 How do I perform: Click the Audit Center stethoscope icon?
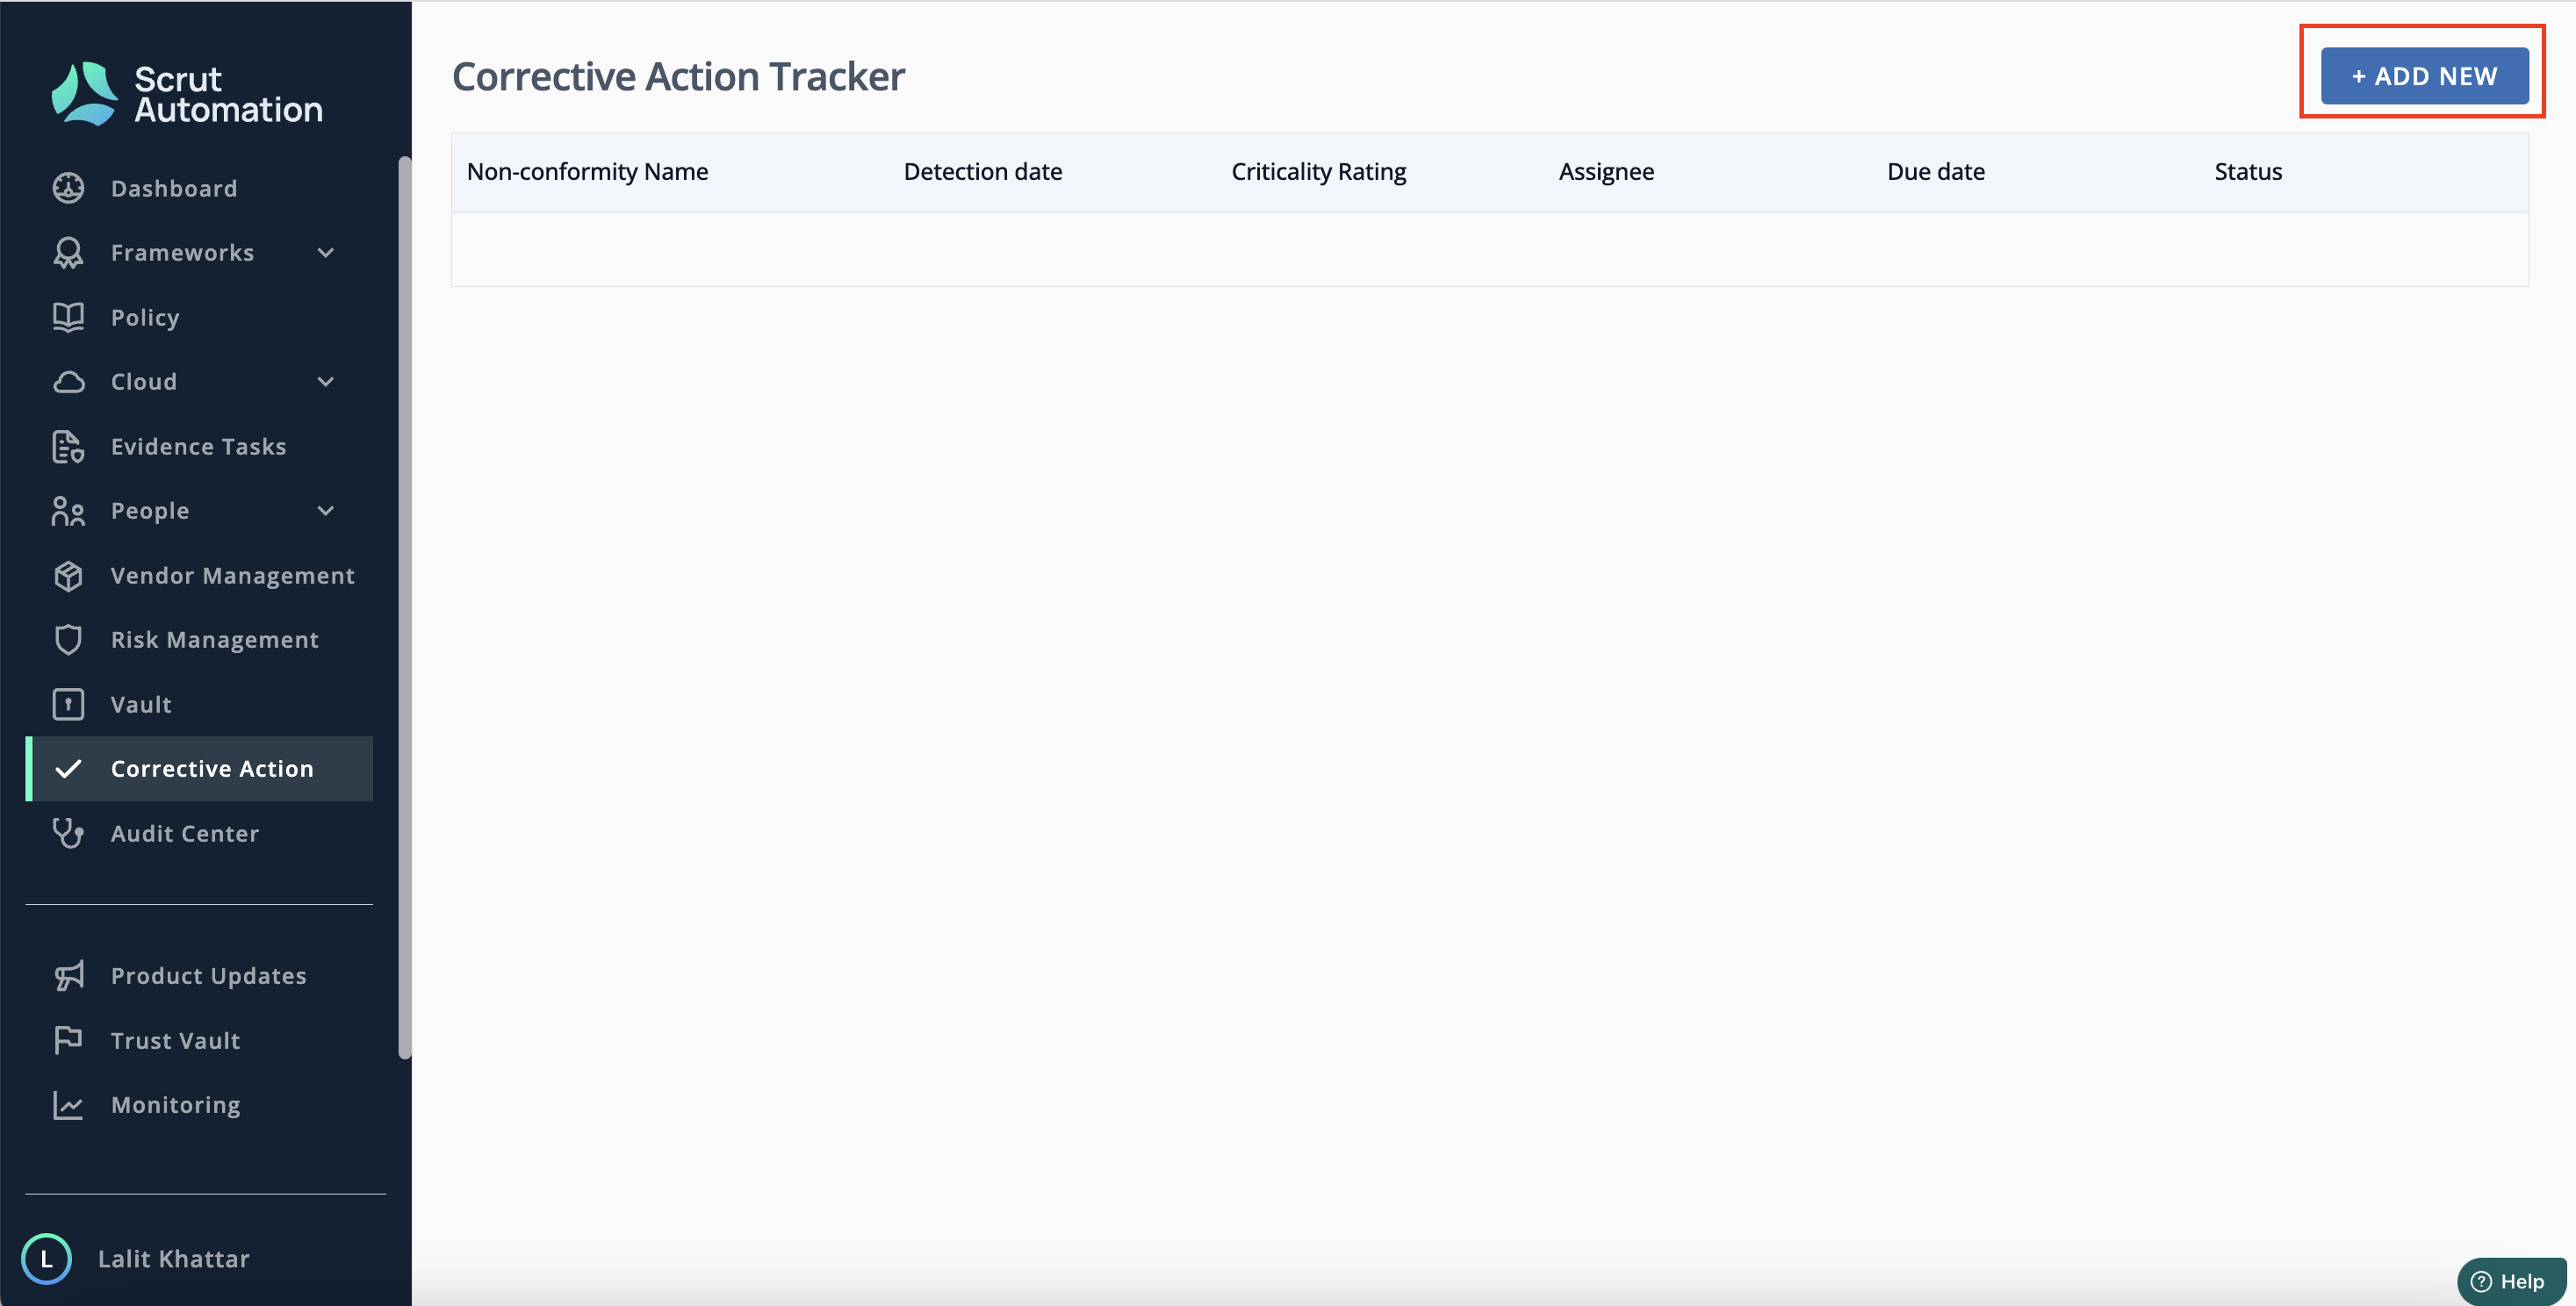[68, 833]
